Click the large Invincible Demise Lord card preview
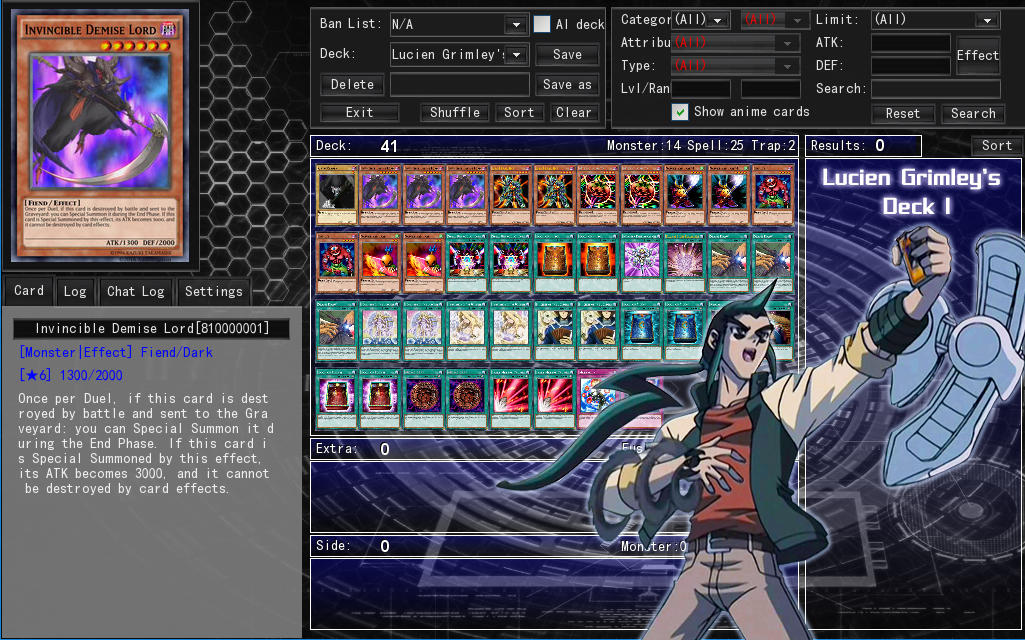Viewport: 1025px width, 640px height. pyautogui.click(x=99, y=136)
